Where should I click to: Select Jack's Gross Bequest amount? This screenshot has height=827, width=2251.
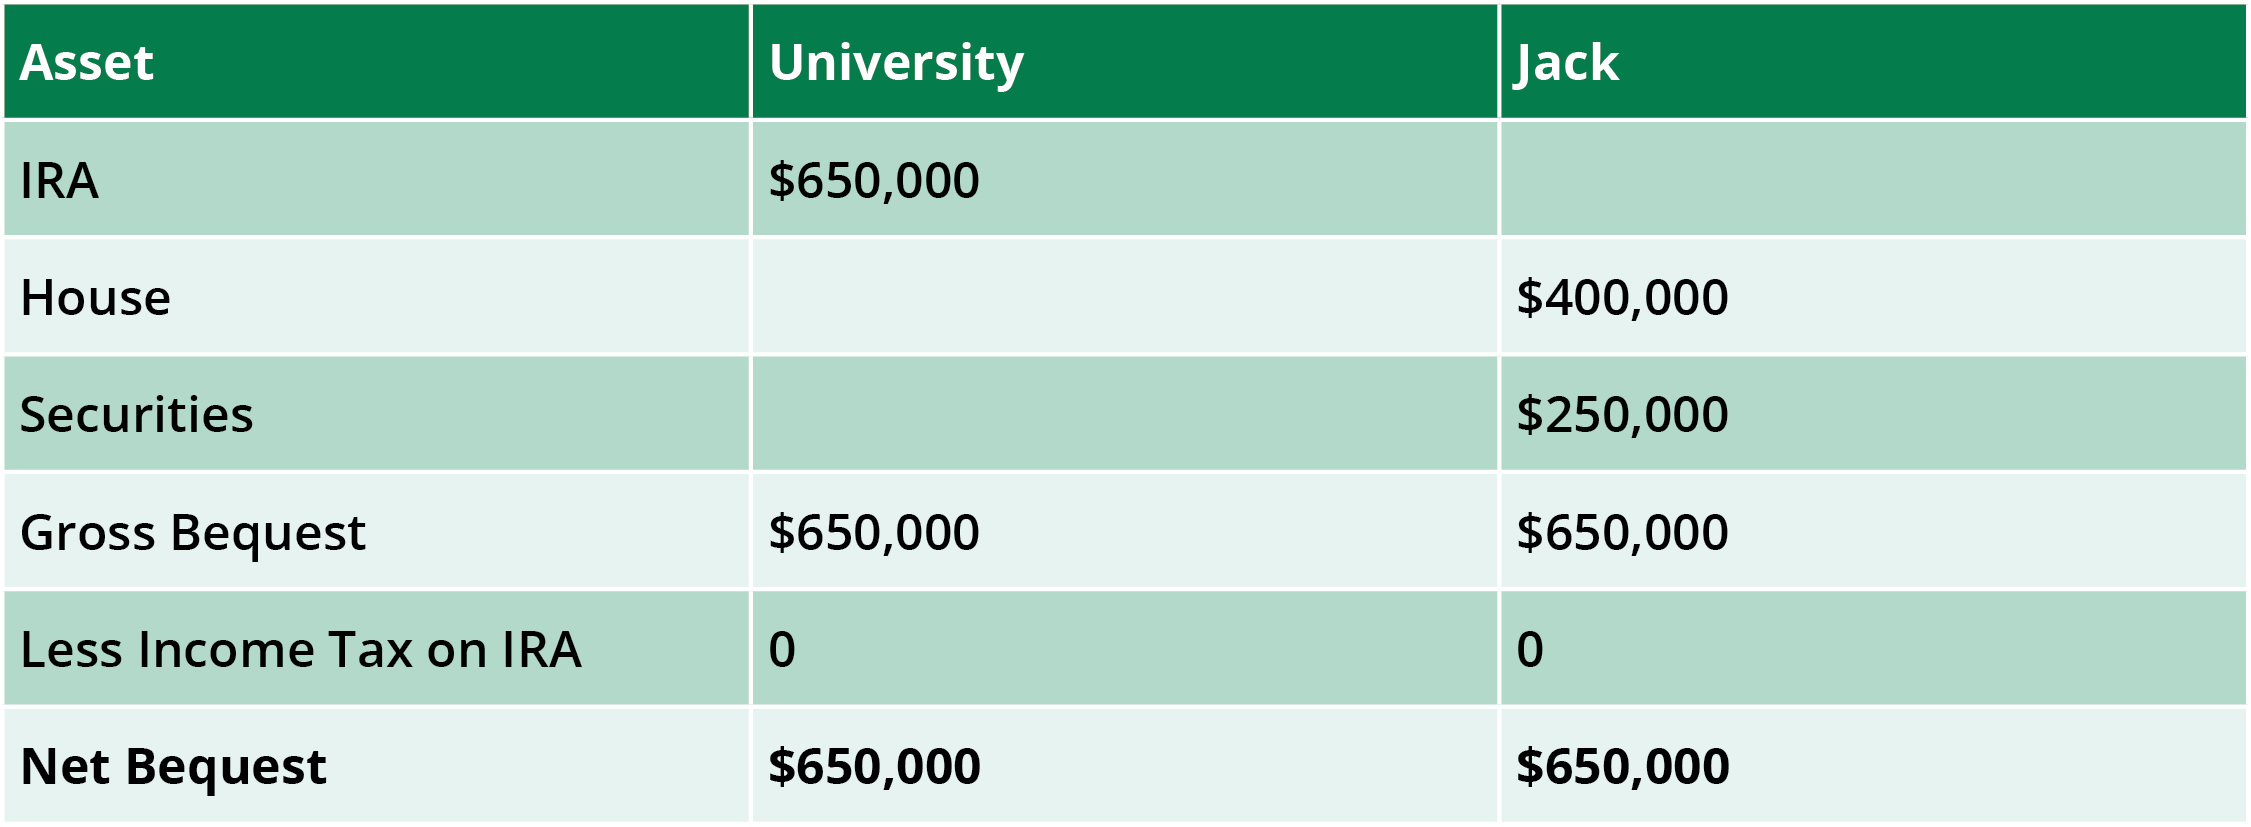click(x=1622, y=532)
